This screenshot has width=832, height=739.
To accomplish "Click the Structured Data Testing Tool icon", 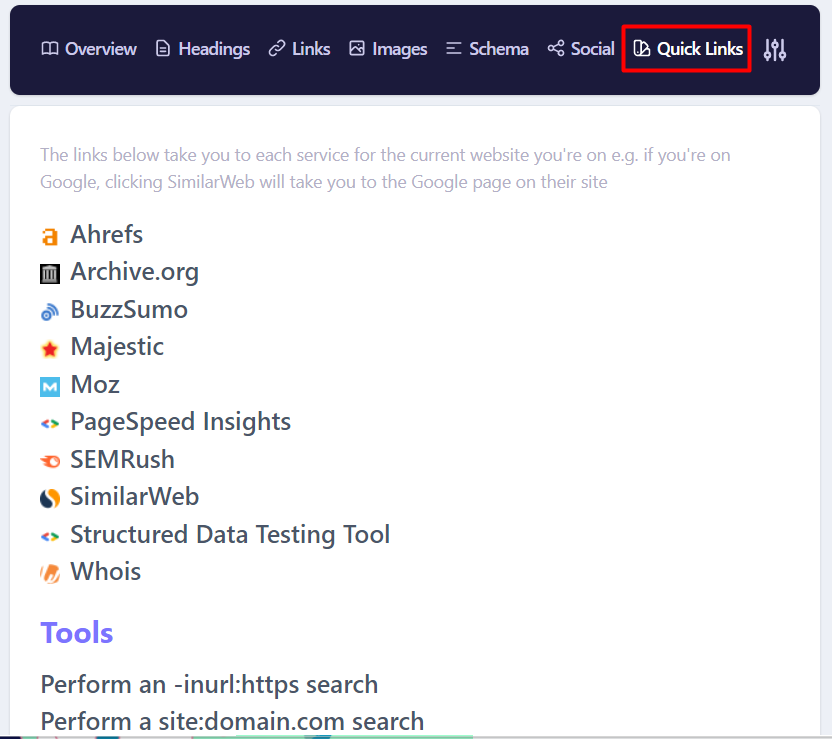I will click(50, 536).
